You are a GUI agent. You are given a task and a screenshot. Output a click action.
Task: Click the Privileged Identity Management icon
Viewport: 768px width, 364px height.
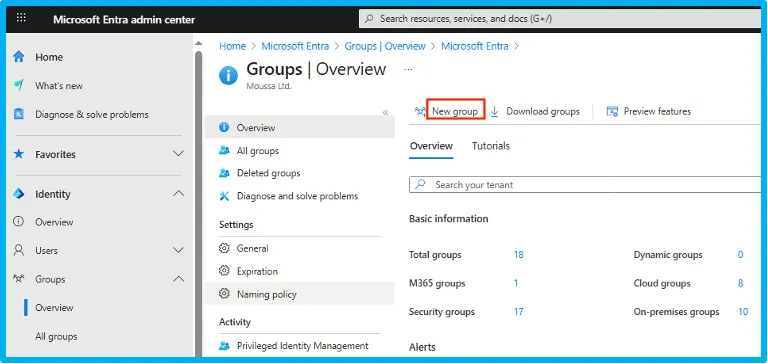click(224, 346)
